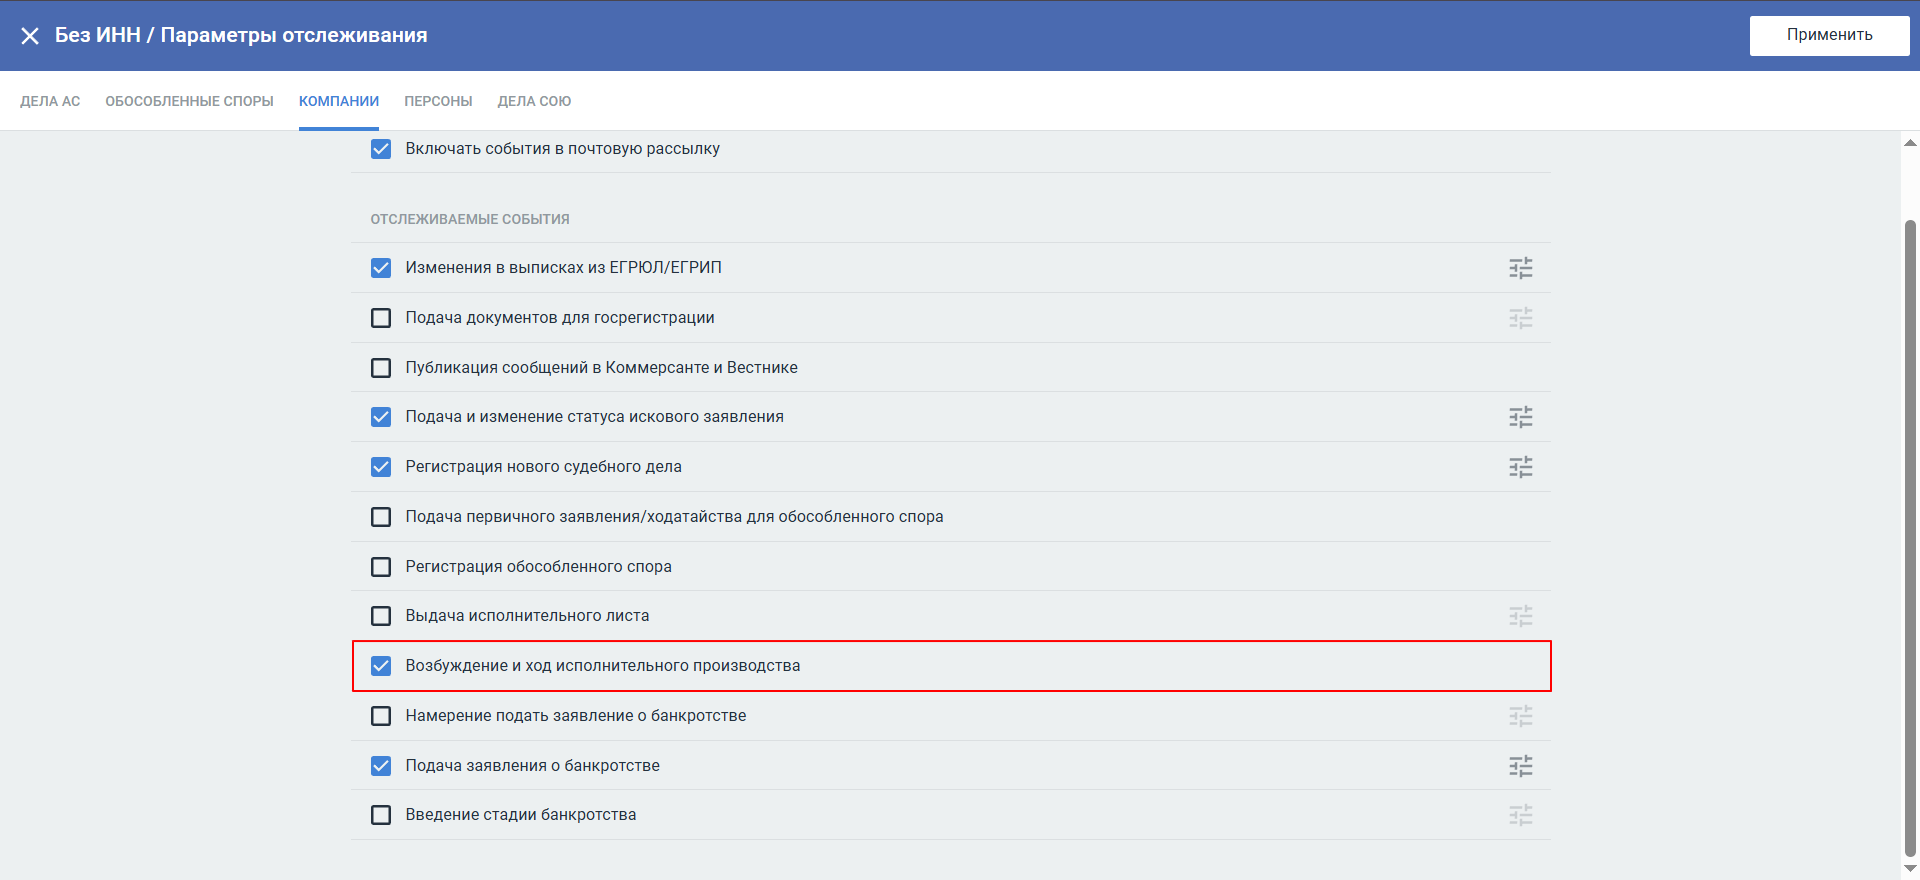This screenshot has height=880, width=1920.
Task: Open the ДЕЛА СОЮ tab
Action: tap(534, 101)
